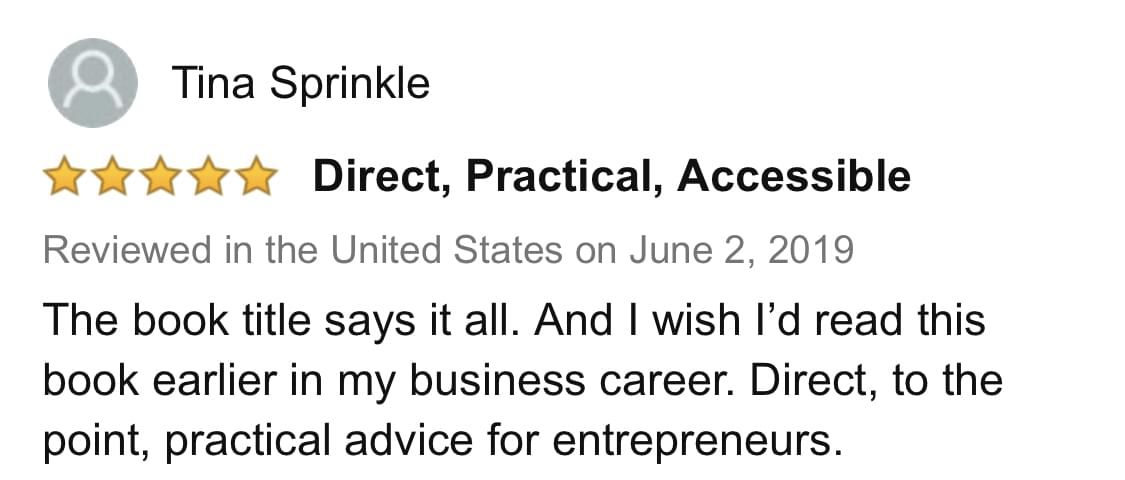The image size is (1125, 480).
Task: Click "United States" in the review metadata
Action: click(447, 249)
